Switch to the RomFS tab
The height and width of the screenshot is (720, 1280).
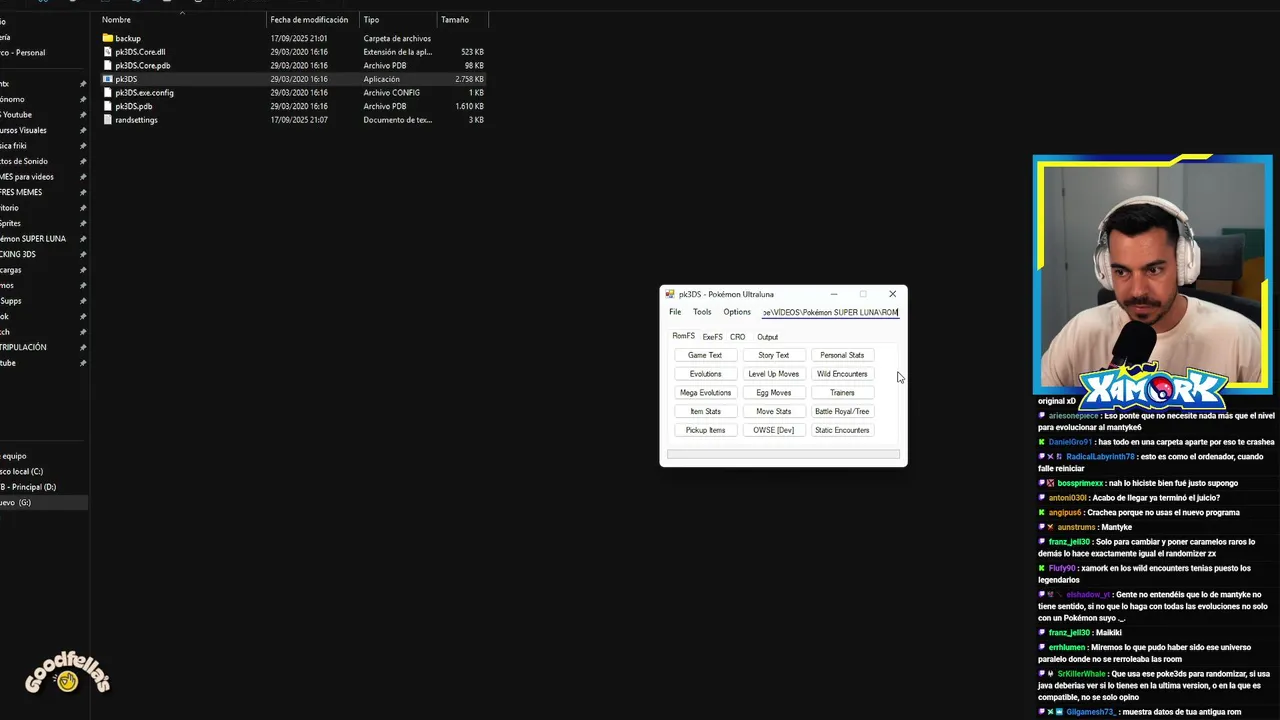pos(683,336)
